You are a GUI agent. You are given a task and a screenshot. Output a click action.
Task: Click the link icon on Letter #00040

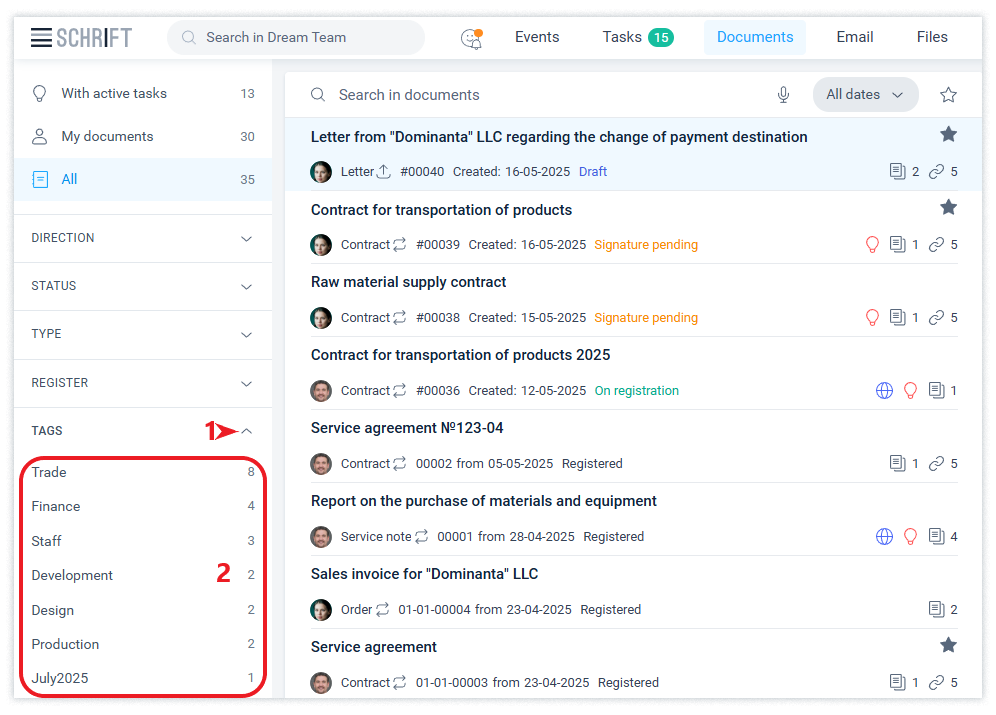coord(936,172)
